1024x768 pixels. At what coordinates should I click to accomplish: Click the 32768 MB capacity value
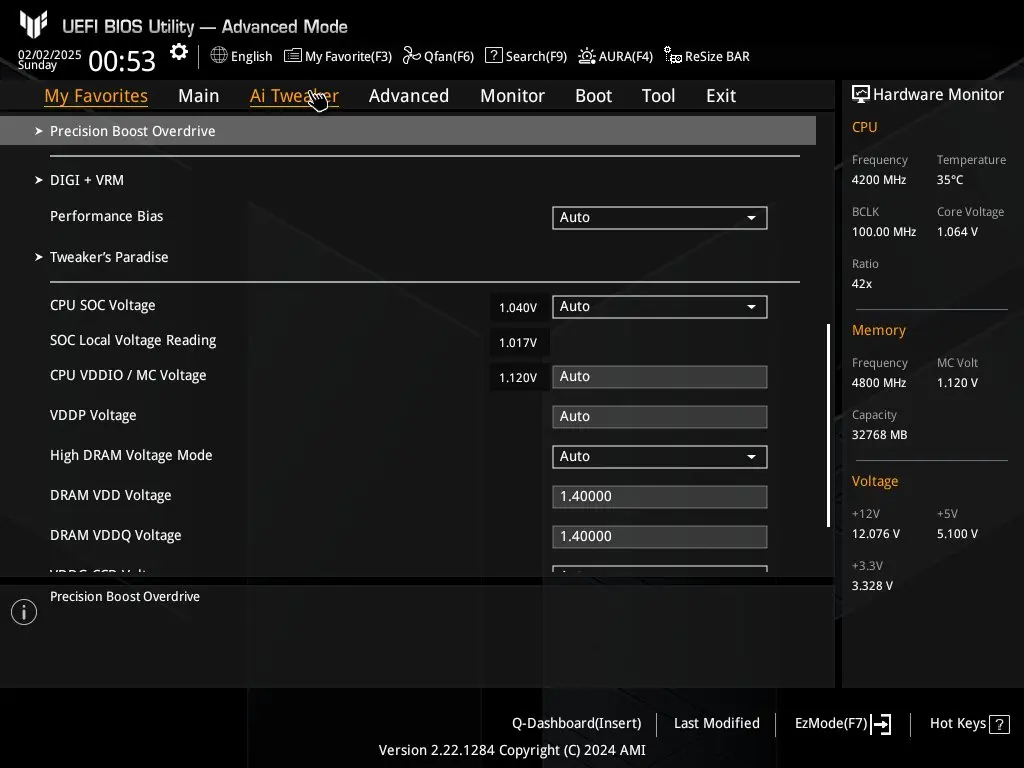879,435
